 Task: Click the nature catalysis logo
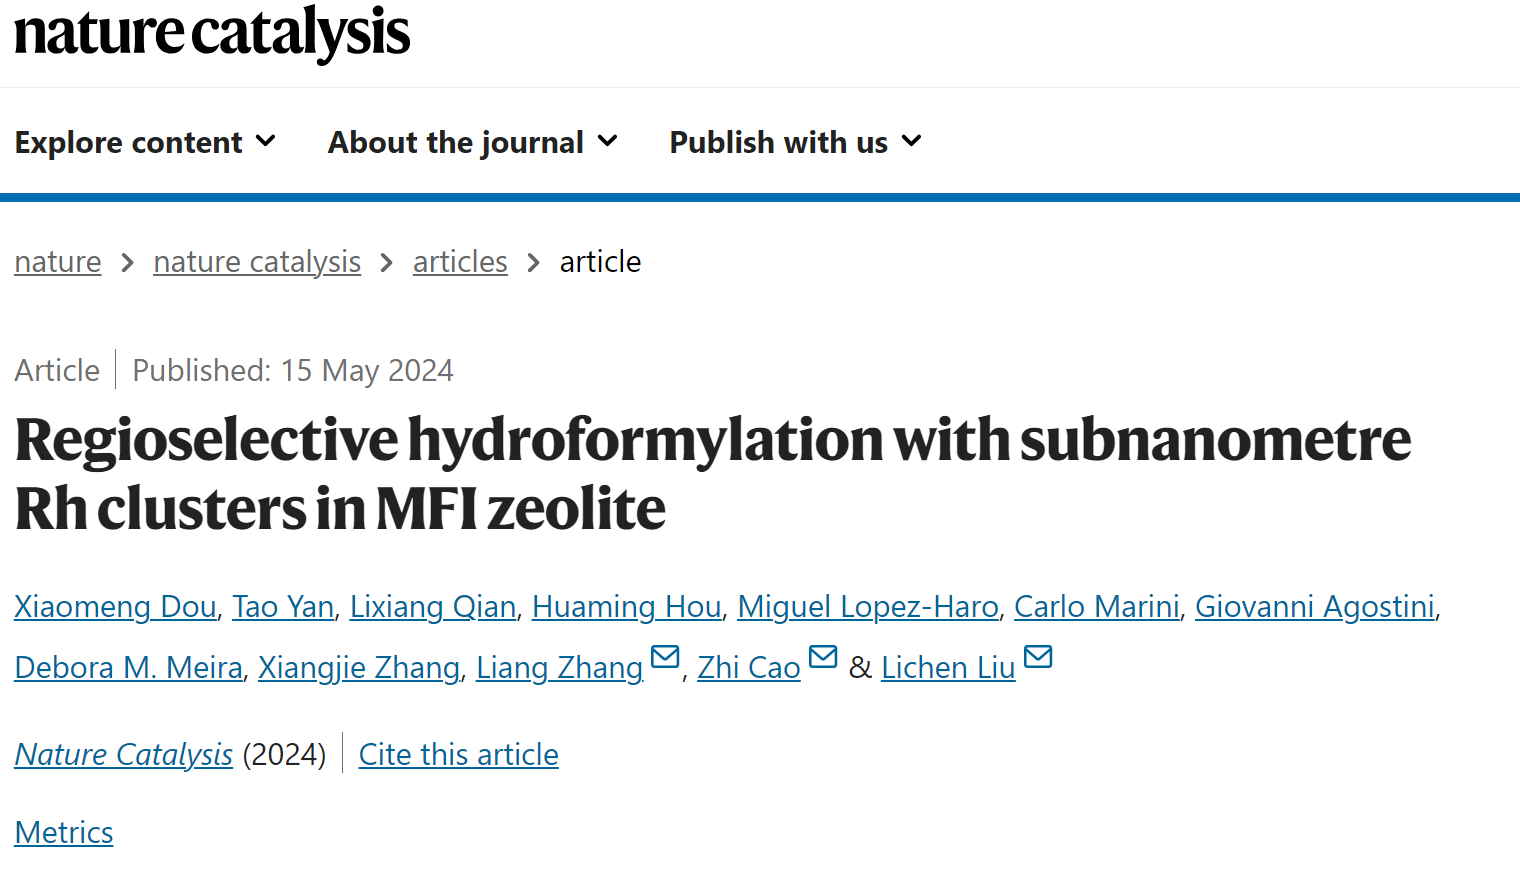pyautogui.click(x=212, y=31)
